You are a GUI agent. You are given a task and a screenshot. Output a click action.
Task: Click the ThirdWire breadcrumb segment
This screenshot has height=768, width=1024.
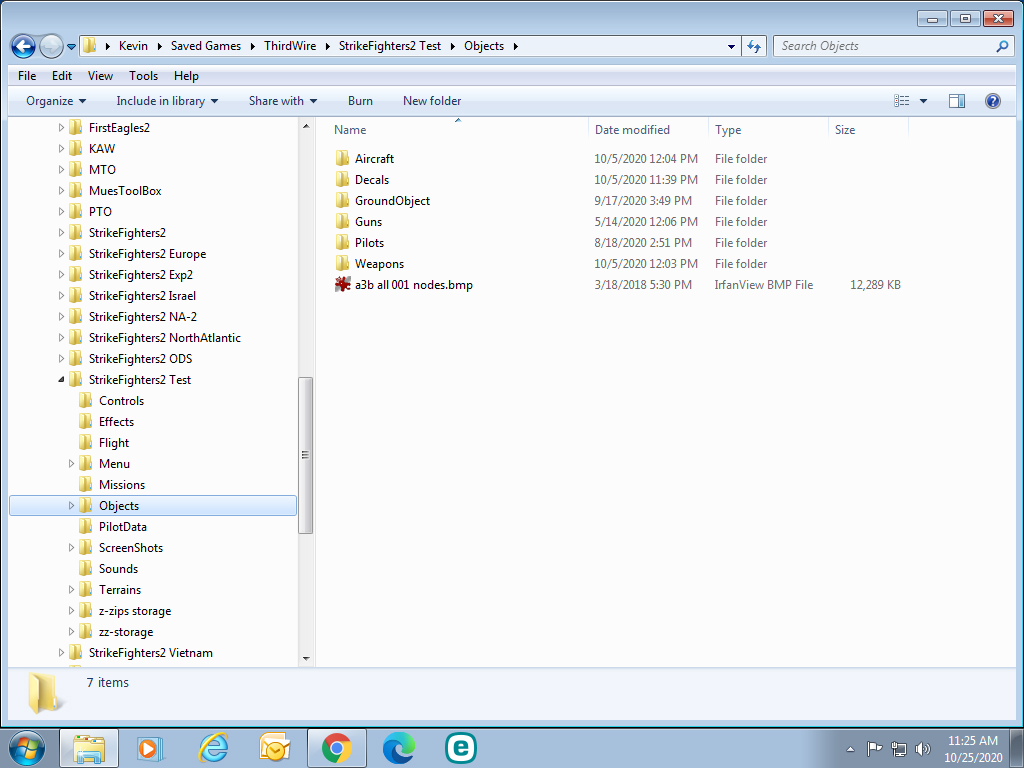coord(290,46)
